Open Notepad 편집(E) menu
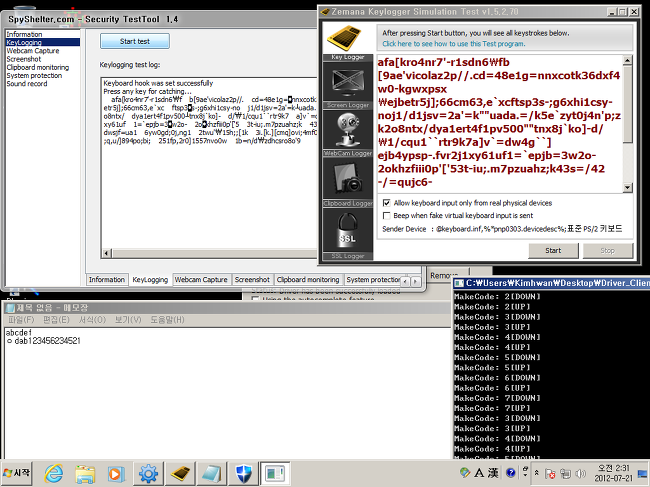This screenshot has height=487, width=650. point(56,320)
